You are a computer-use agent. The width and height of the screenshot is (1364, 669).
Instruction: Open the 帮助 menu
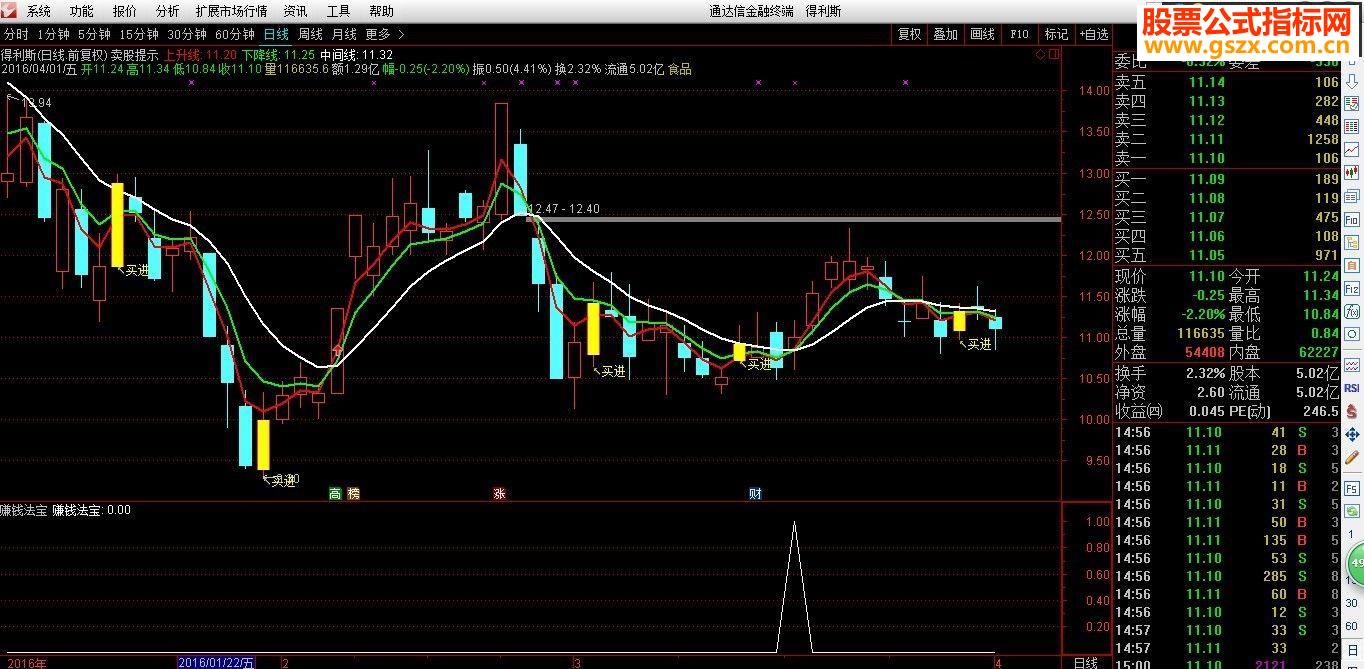click(381, 11)
